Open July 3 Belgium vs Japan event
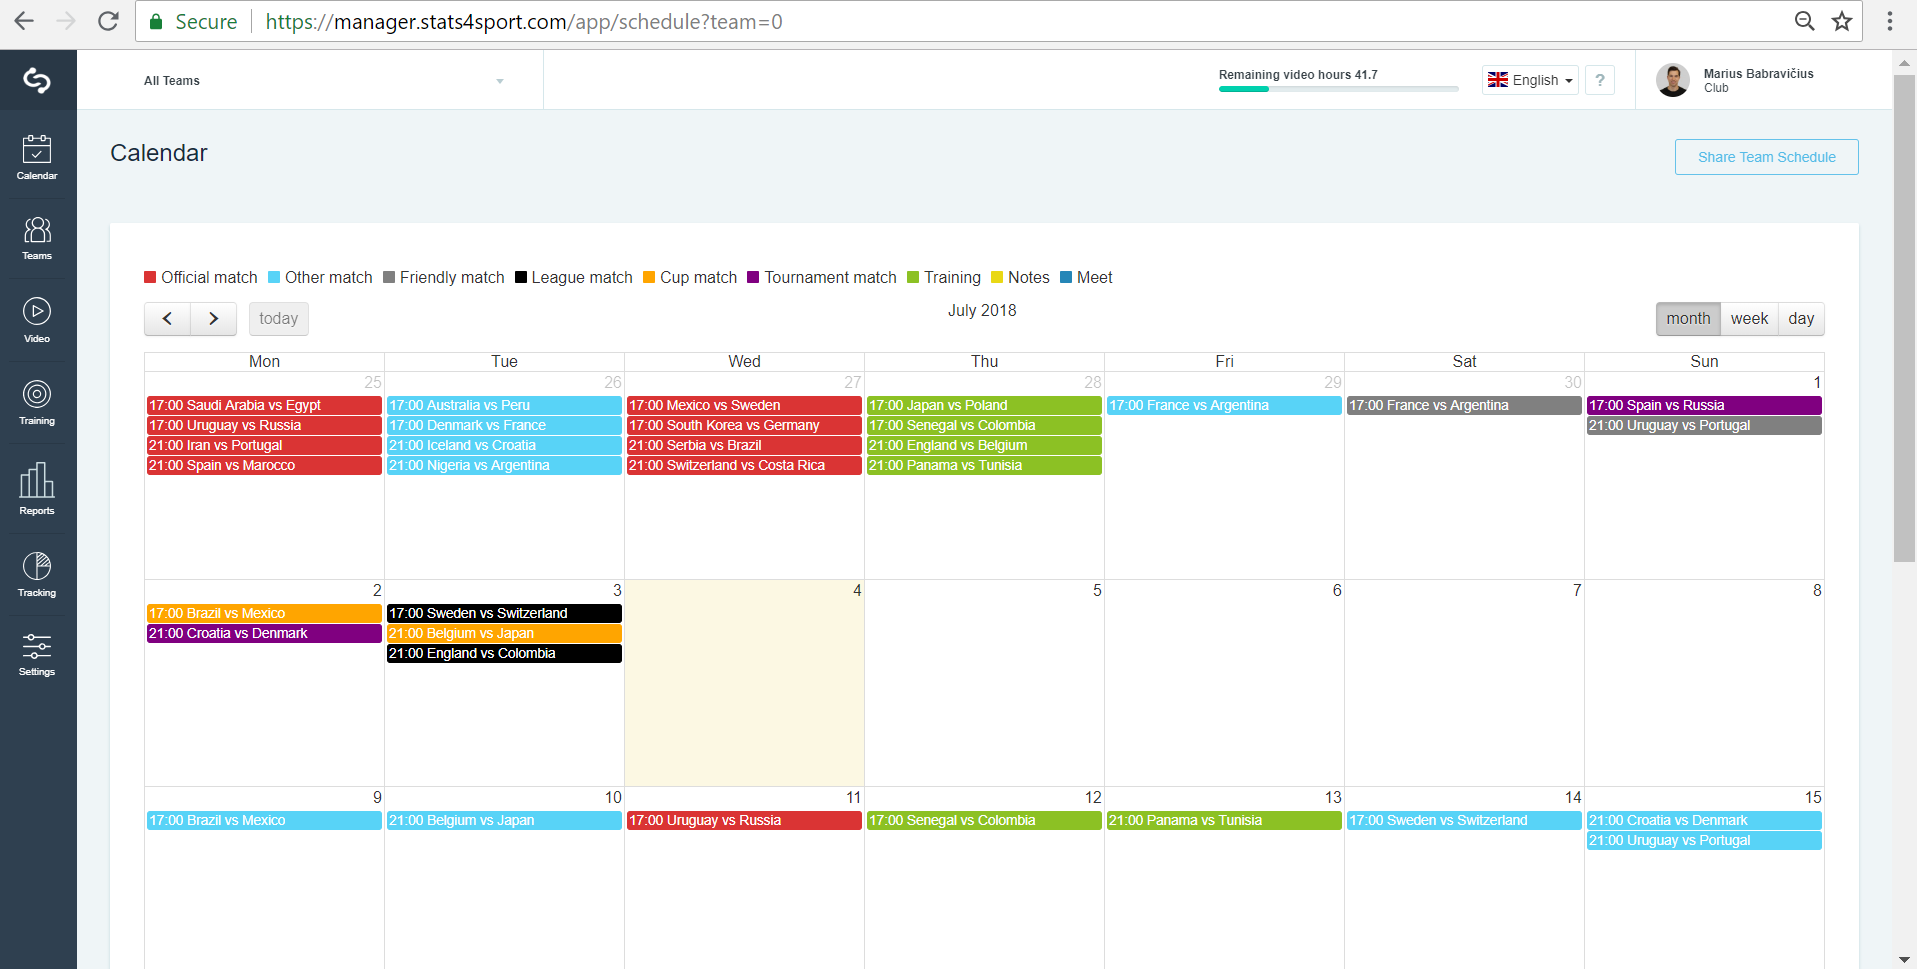This screenshot has height=969, width=1917. pyautogui.click(x=504, y=633)
